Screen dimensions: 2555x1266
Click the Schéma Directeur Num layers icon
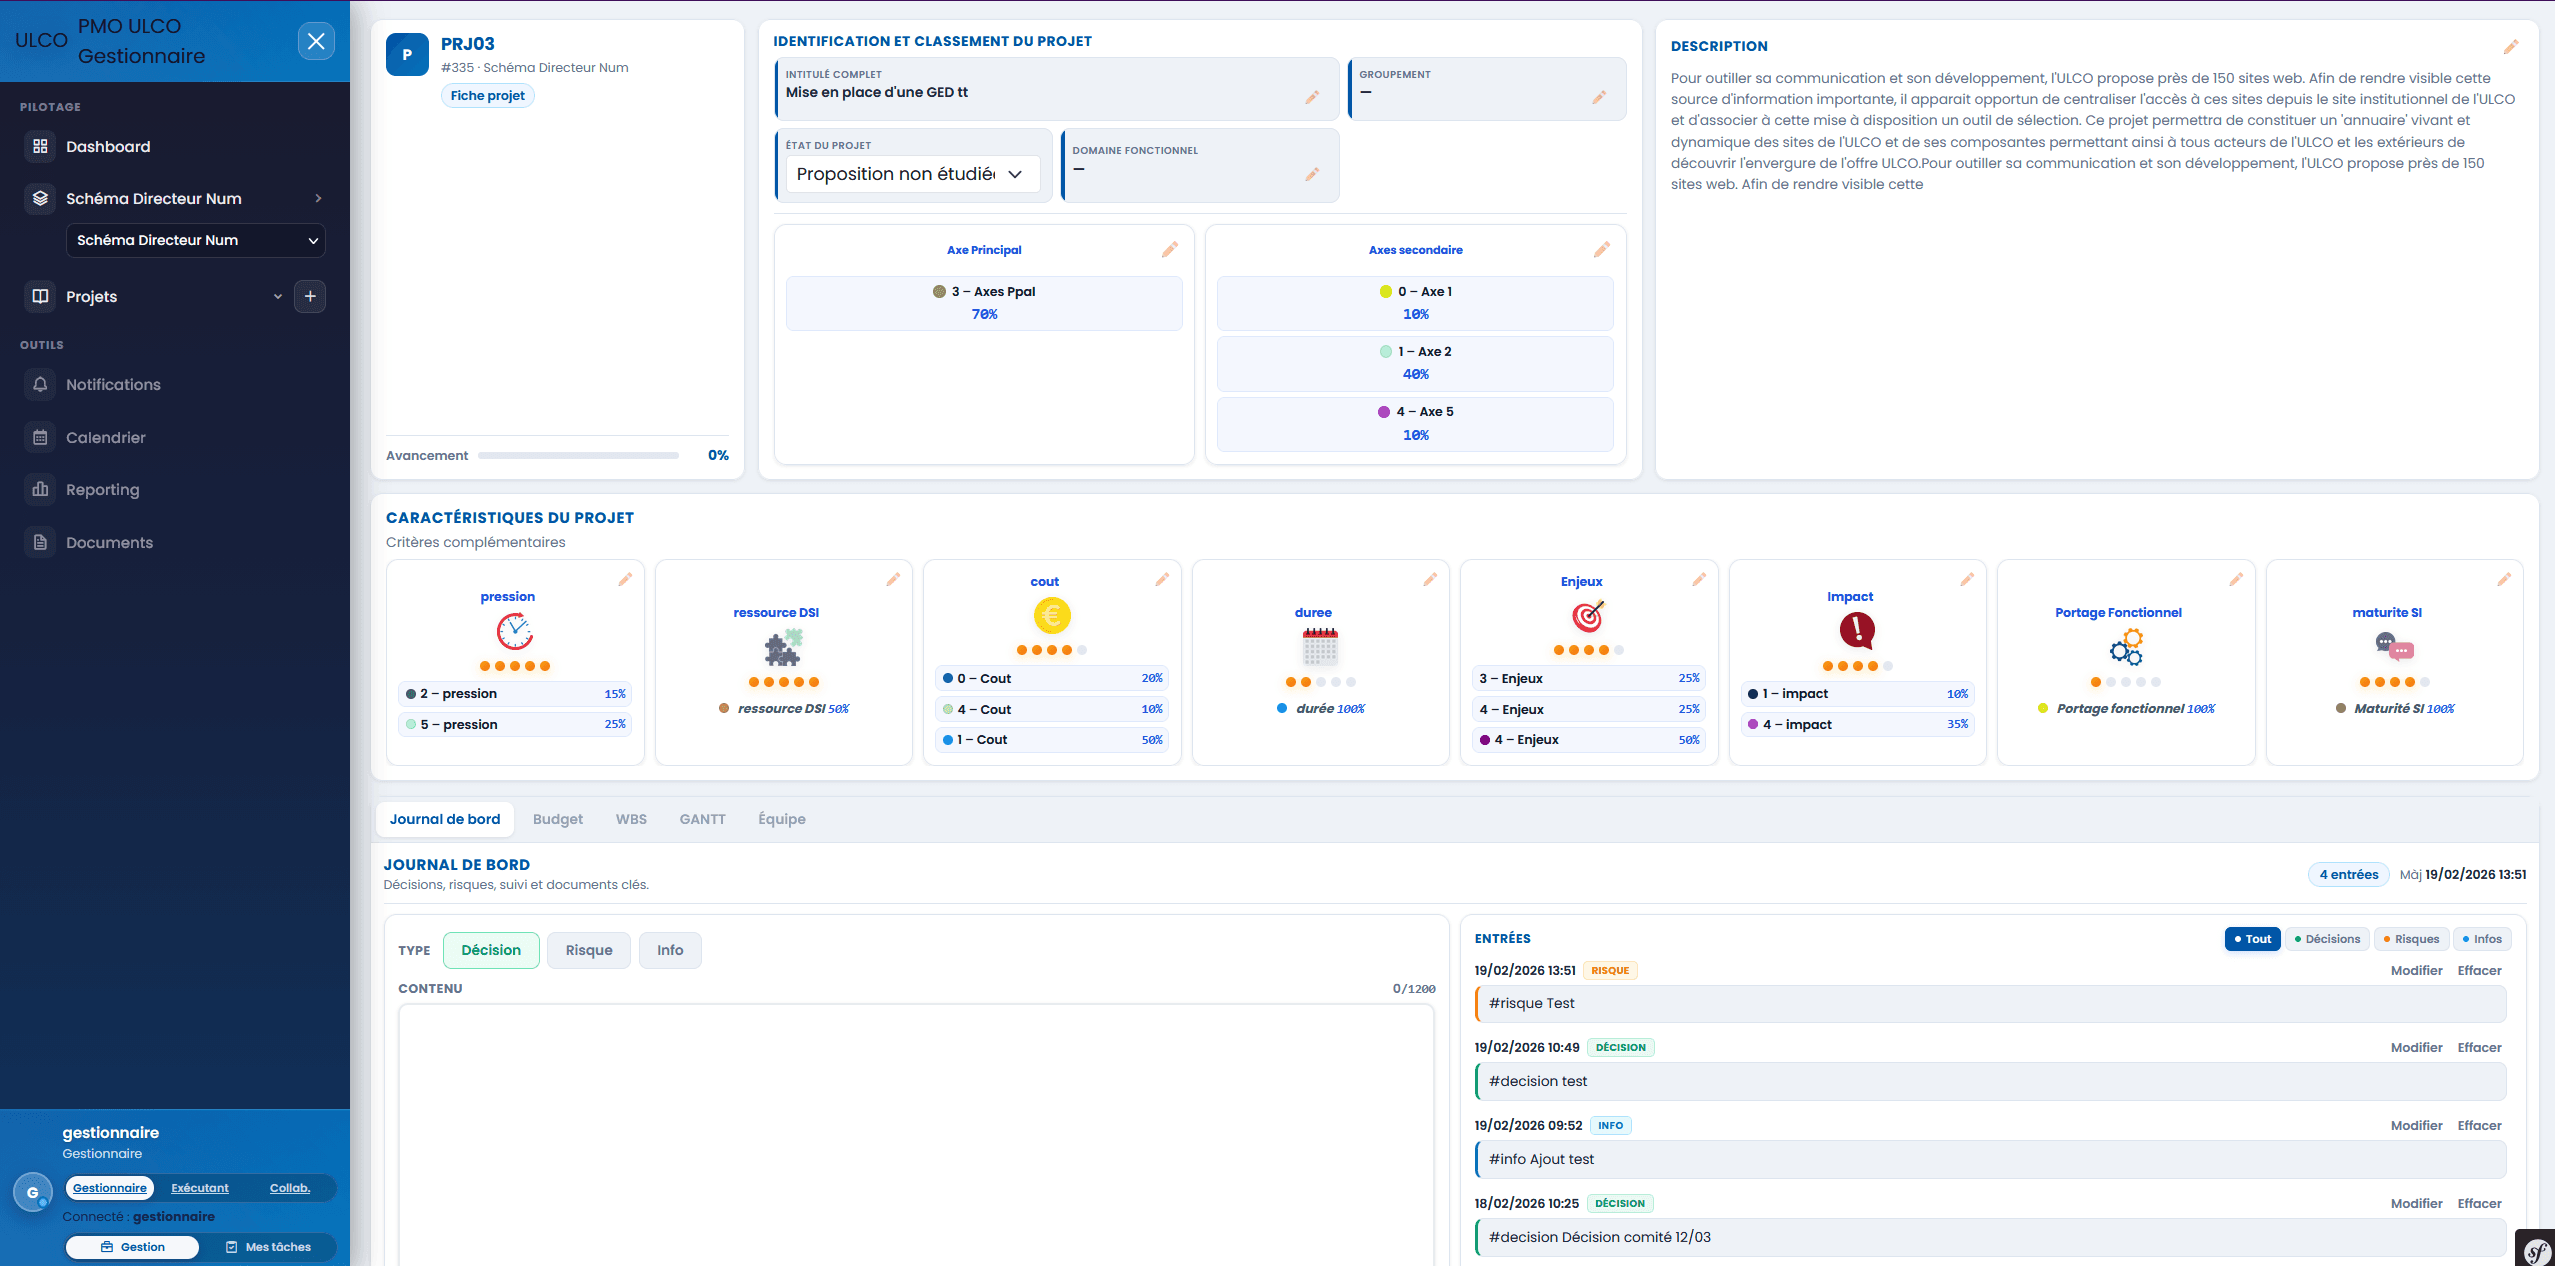40,198
